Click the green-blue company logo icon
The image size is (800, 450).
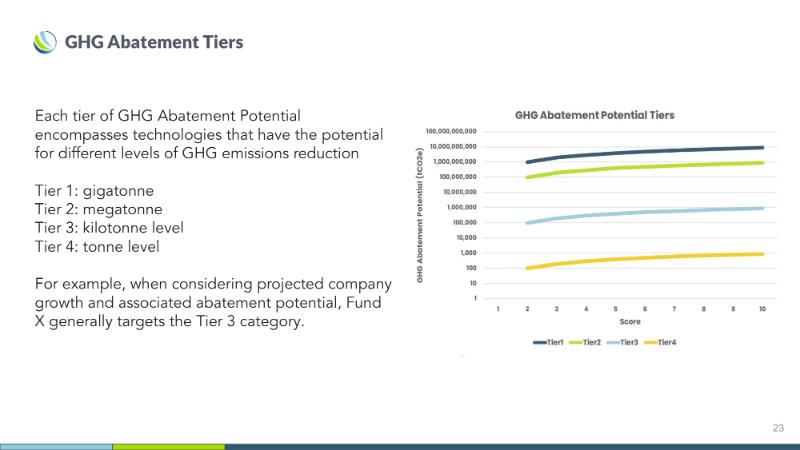(x=45, y=42)
